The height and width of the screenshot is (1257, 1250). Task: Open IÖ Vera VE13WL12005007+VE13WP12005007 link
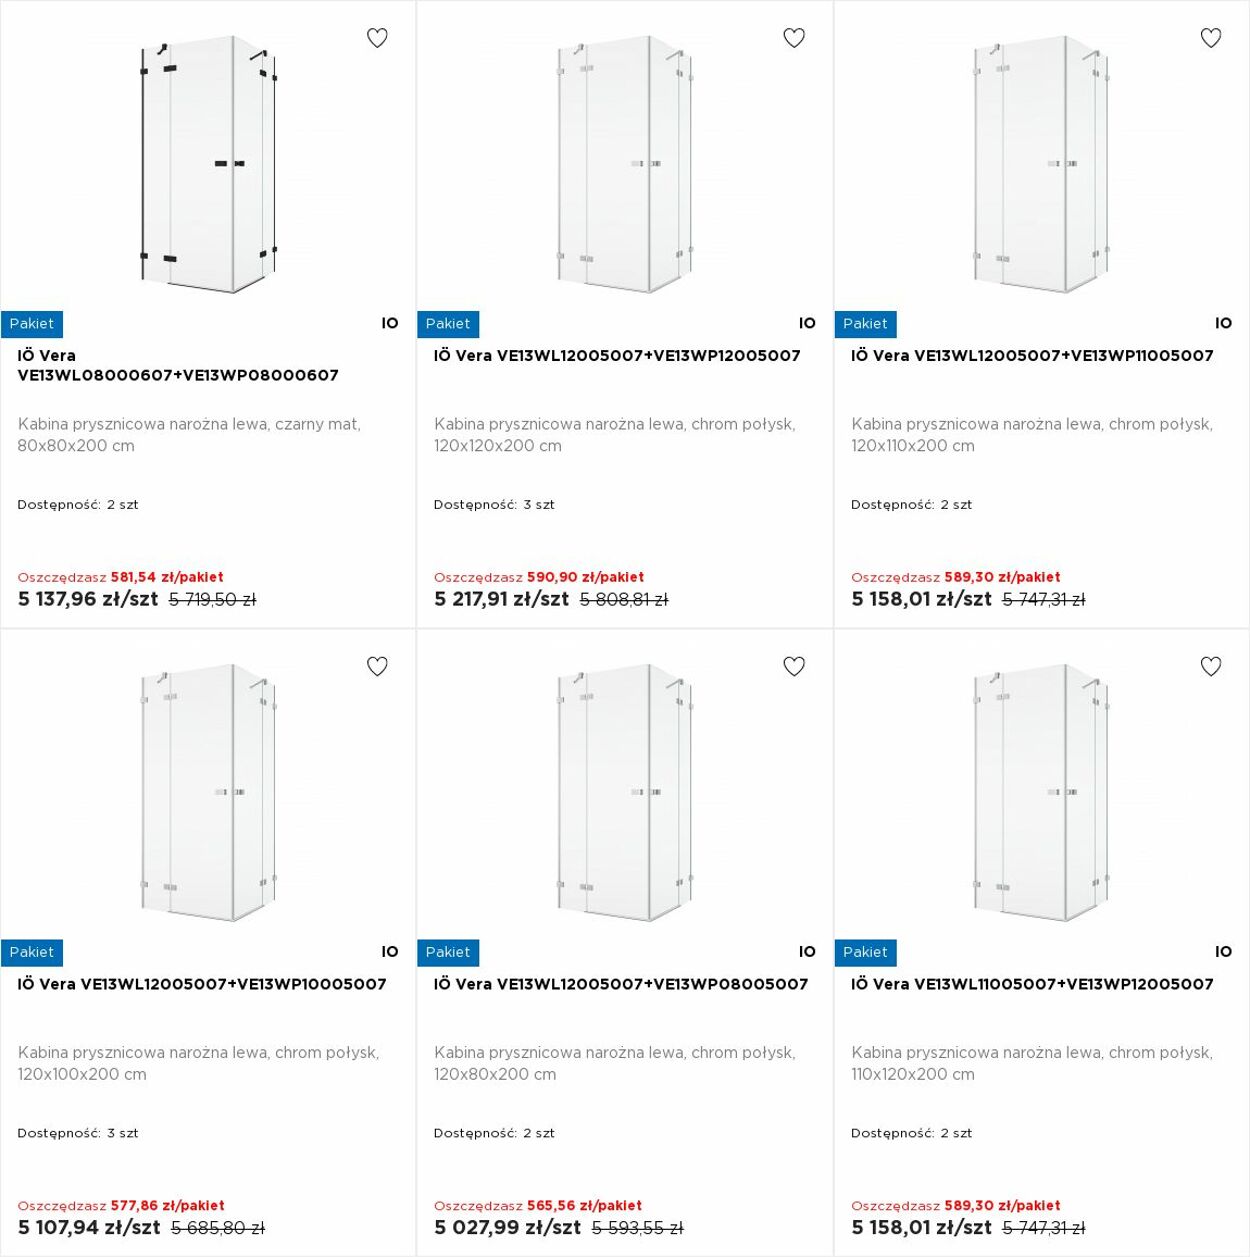(x=617, y=355)
